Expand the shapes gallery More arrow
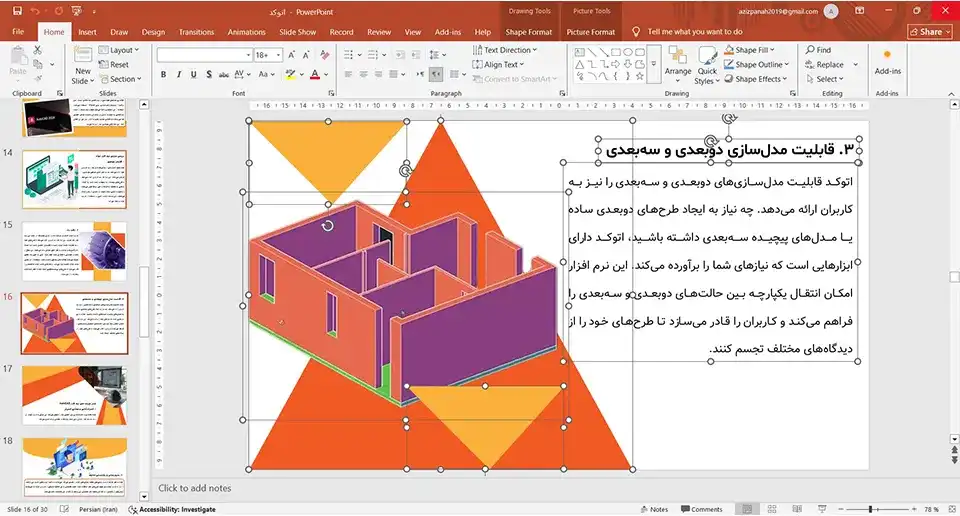 click(x=654, y=64)
